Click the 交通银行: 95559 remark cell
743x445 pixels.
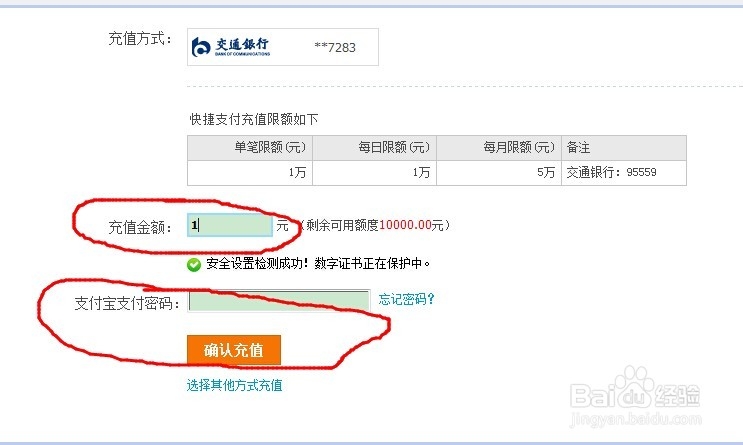click(x=624, y=173)
